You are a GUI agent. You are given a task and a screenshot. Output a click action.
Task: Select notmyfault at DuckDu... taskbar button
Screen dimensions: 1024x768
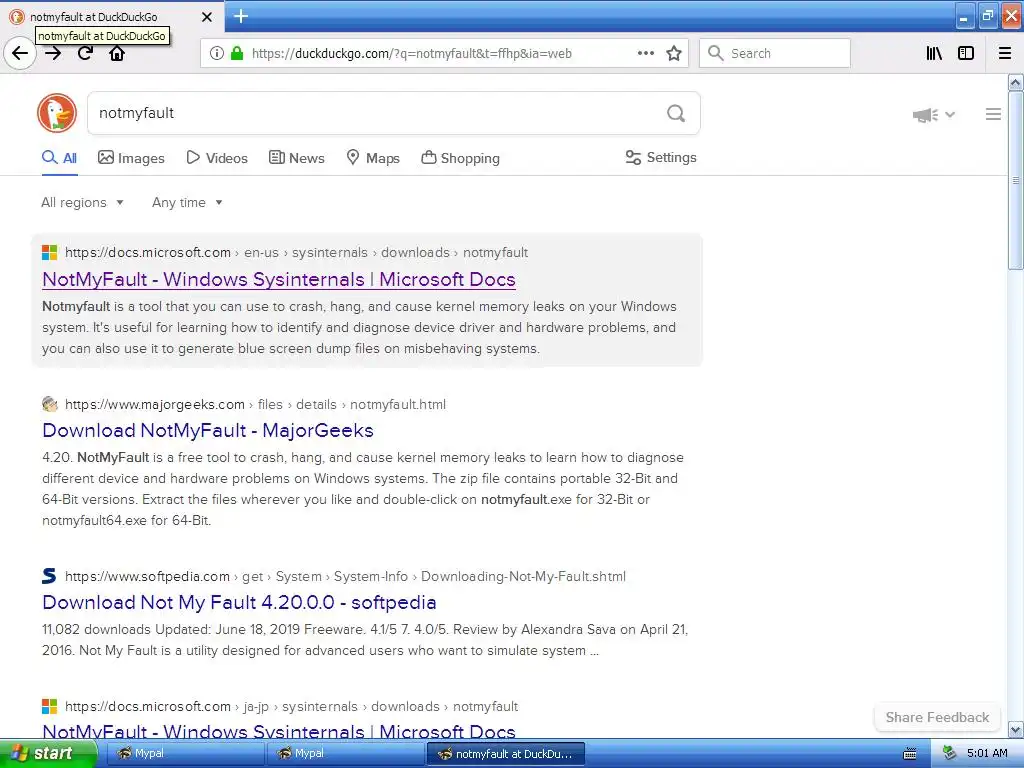[x=505, y=754]
